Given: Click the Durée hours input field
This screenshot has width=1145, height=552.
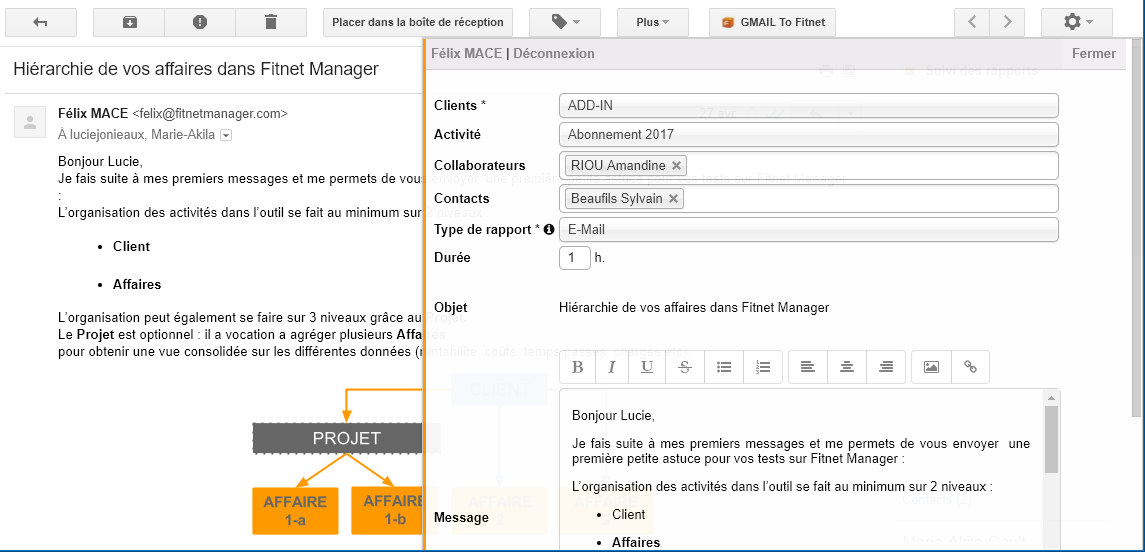Looking at the screenshot, I should (574, 258).
